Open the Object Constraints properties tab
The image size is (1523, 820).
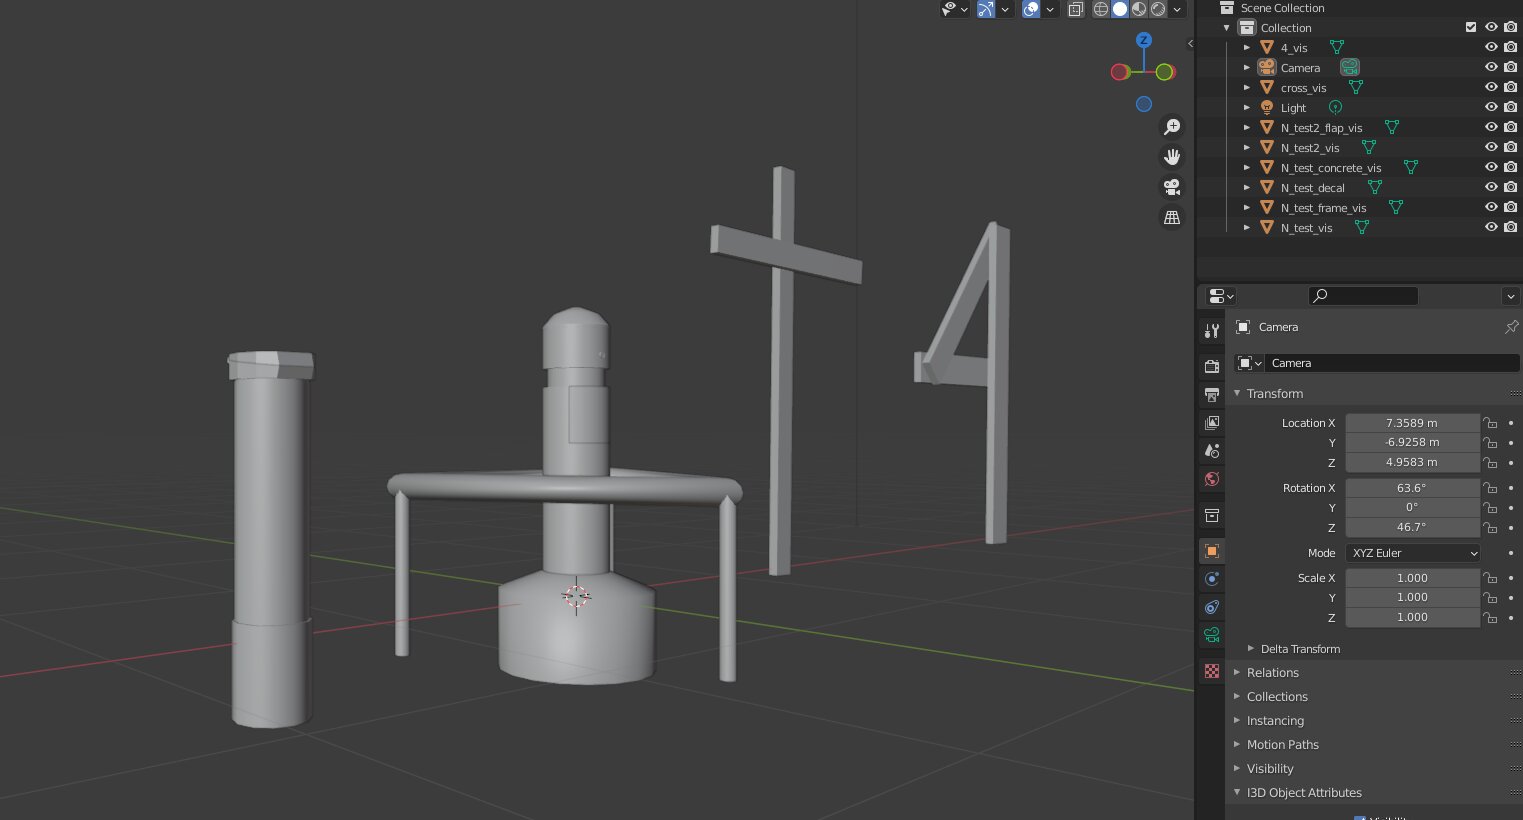point(1212,607)
